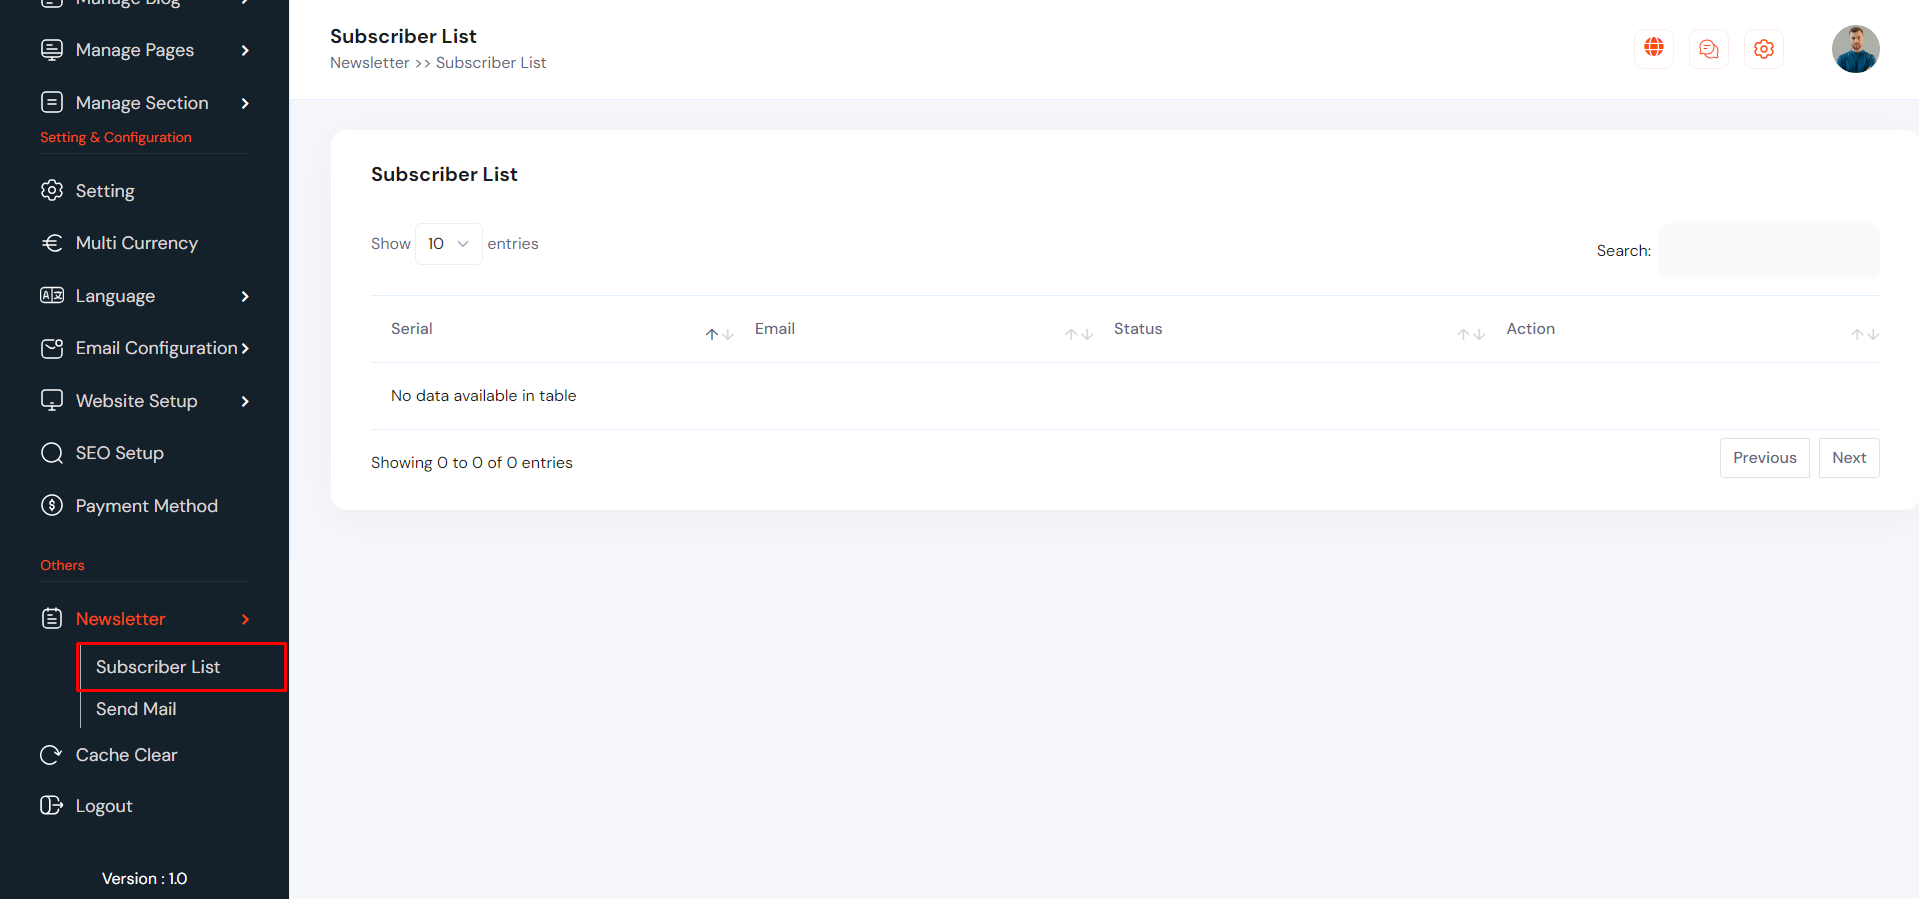Expand the Website Setup submenu
The height and width of the screenshot is (899, 1919).
(x=245, y=401)
